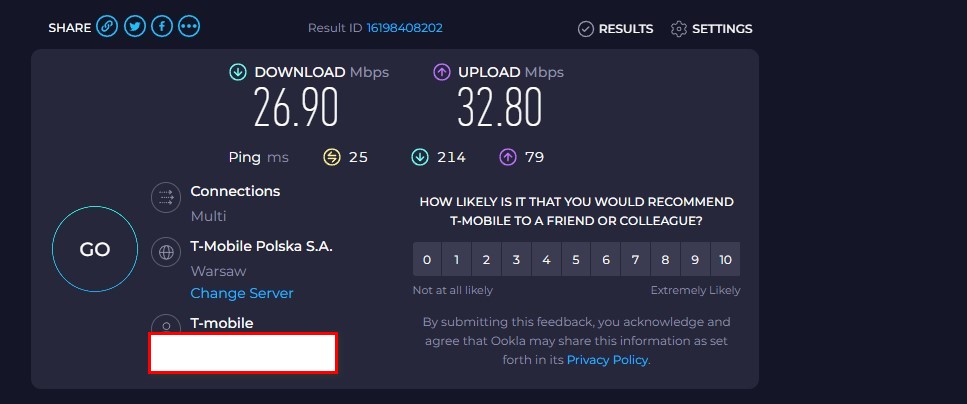Click the Change Server link

242,293
